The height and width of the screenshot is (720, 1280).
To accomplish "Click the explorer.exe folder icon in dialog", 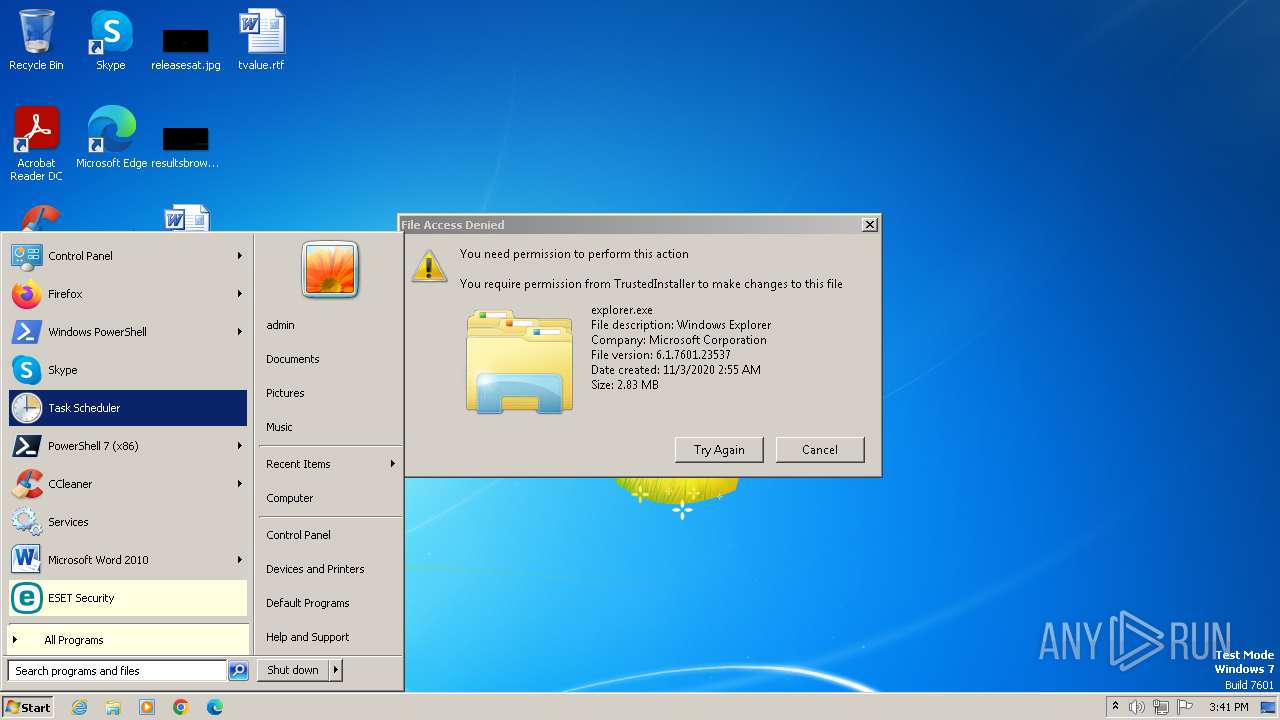I will tap(519, 361).
